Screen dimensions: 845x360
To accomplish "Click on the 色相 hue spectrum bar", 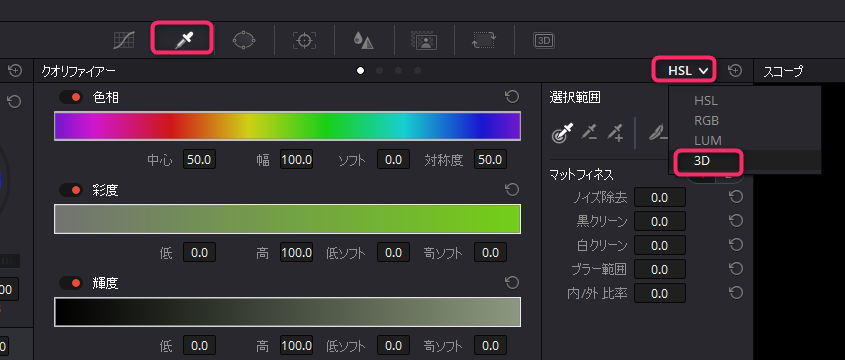I will pos(287,126).
